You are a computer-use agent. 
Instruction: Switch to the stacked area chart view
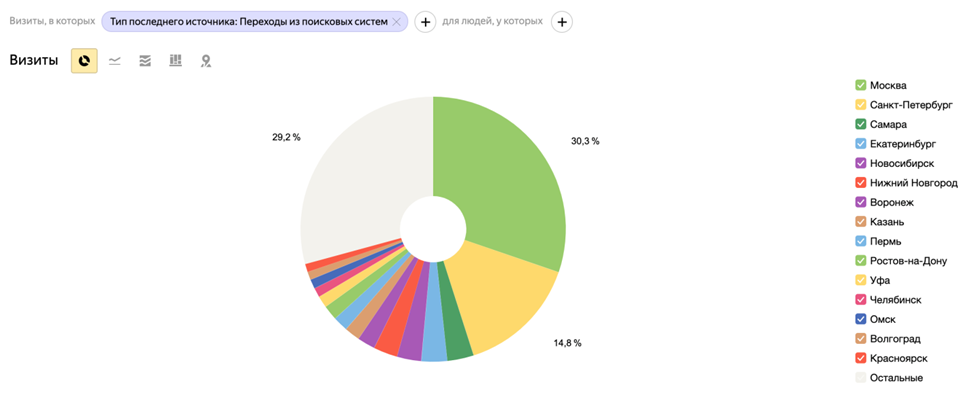pos(145,61)
